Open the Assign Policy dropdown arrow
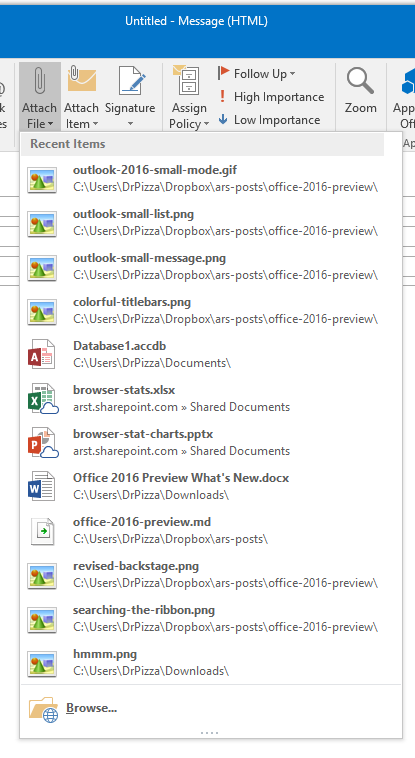 coord(207,124)
